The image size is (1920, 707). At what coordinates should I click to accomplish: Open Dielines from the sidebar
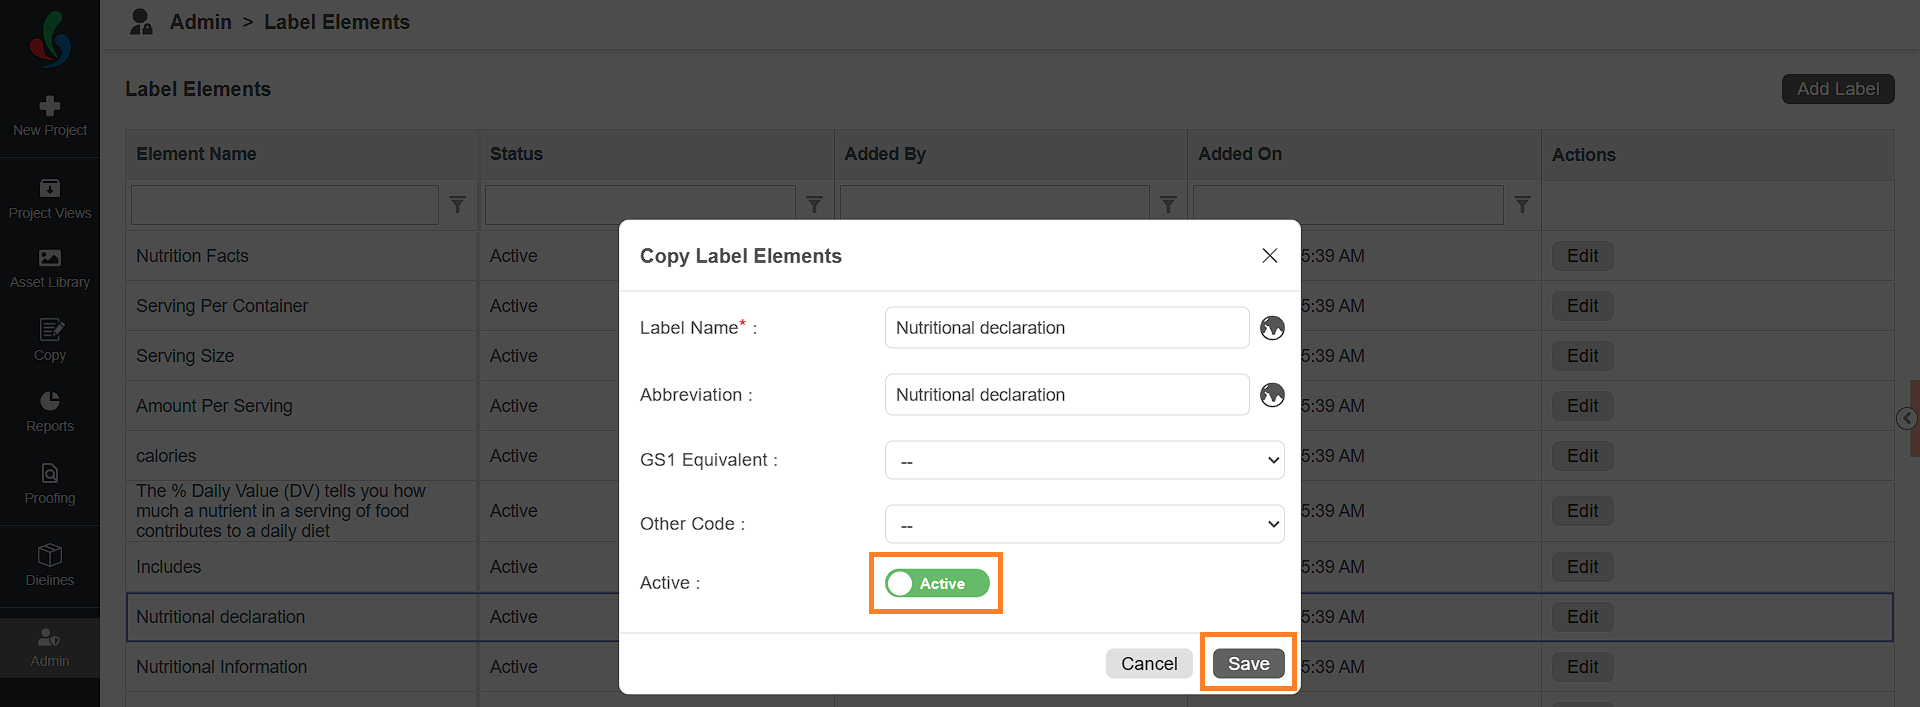(x=50, y=566)
